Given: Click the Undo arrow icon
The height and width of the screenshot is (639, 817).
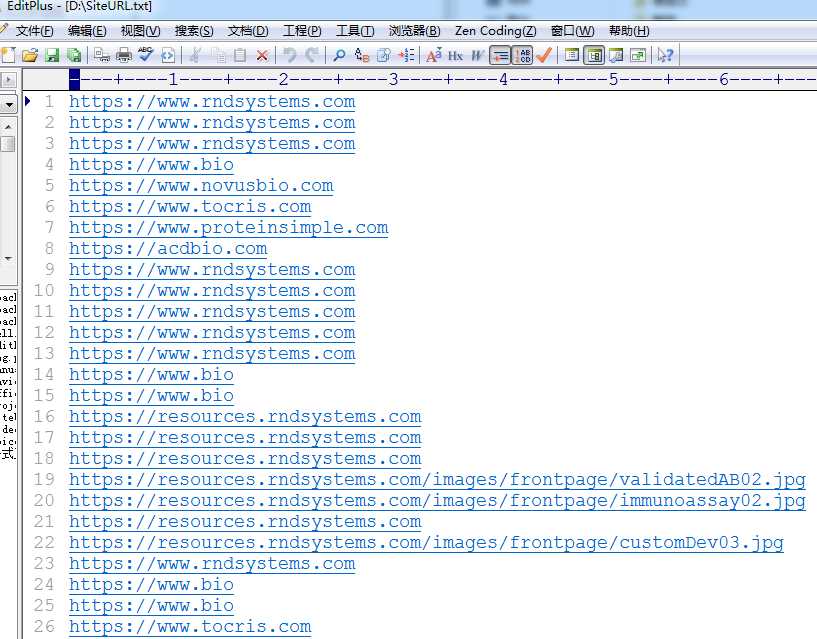Looking at the screenshot, I should click(290, 55).
